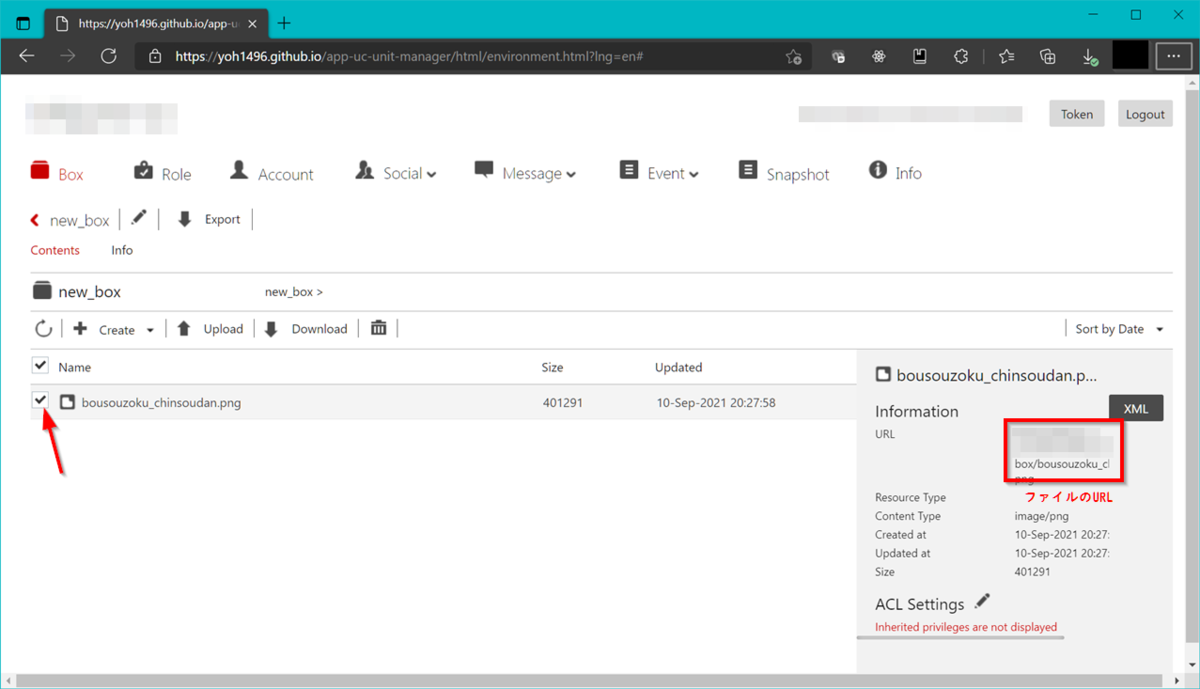Switch to the Info tab under new_box
The width and height of the screenshot is (1200, 689).
click(122, 250)
